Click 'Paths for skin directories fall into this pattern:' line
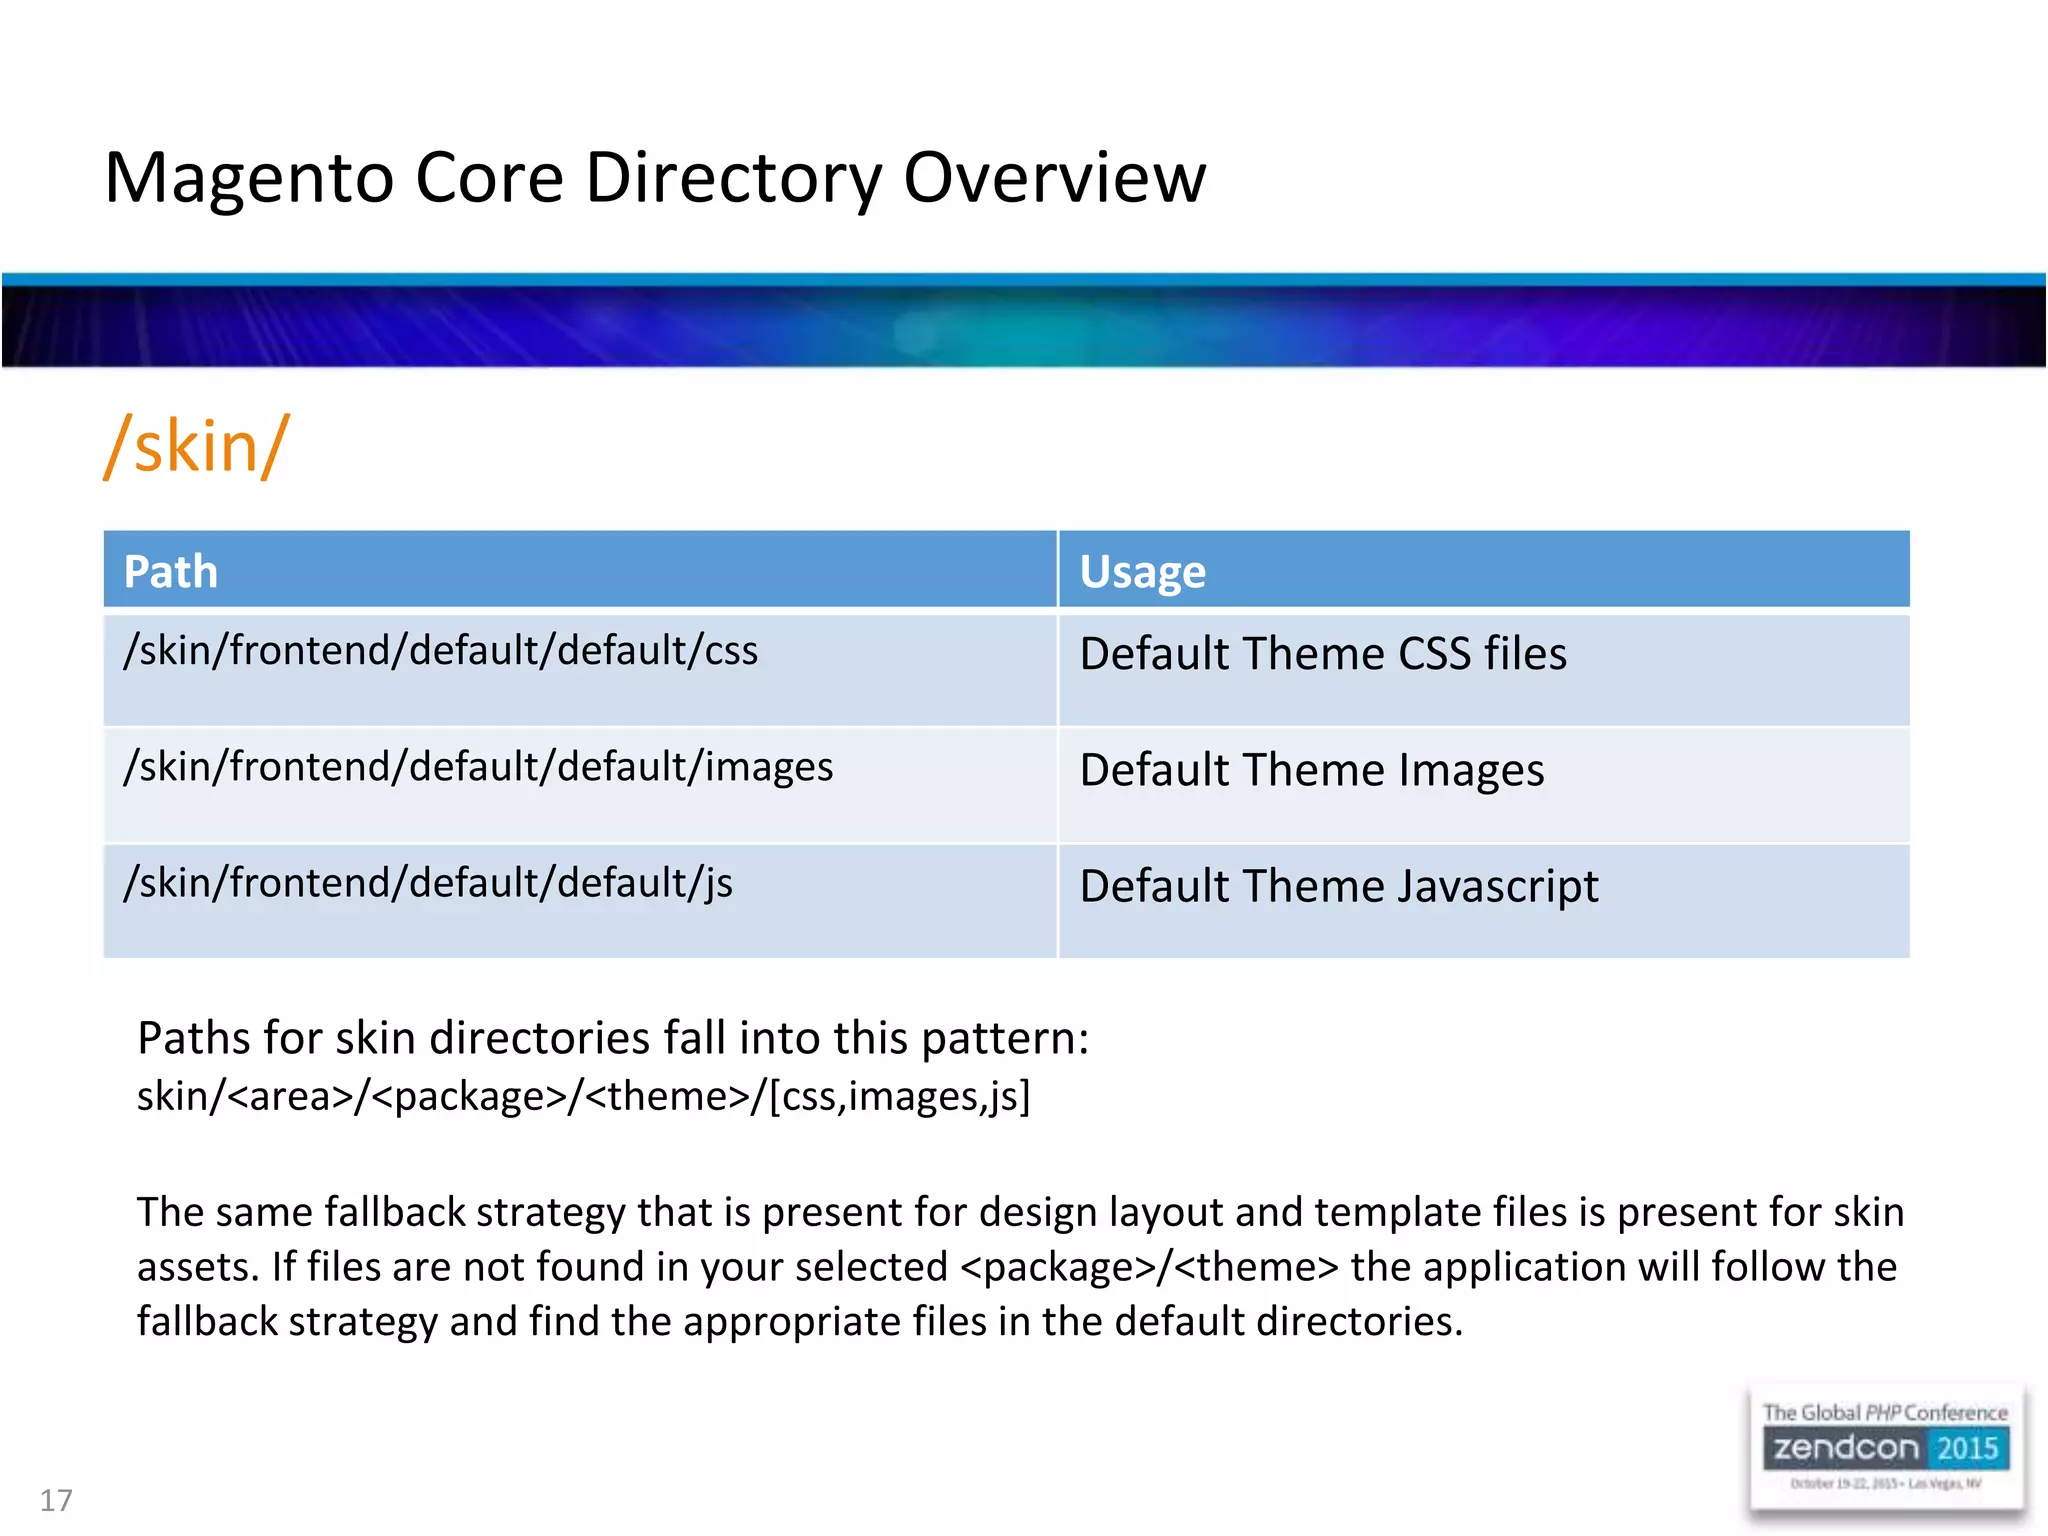This screenshot has height=1536, width=2048. point(613,1038)
